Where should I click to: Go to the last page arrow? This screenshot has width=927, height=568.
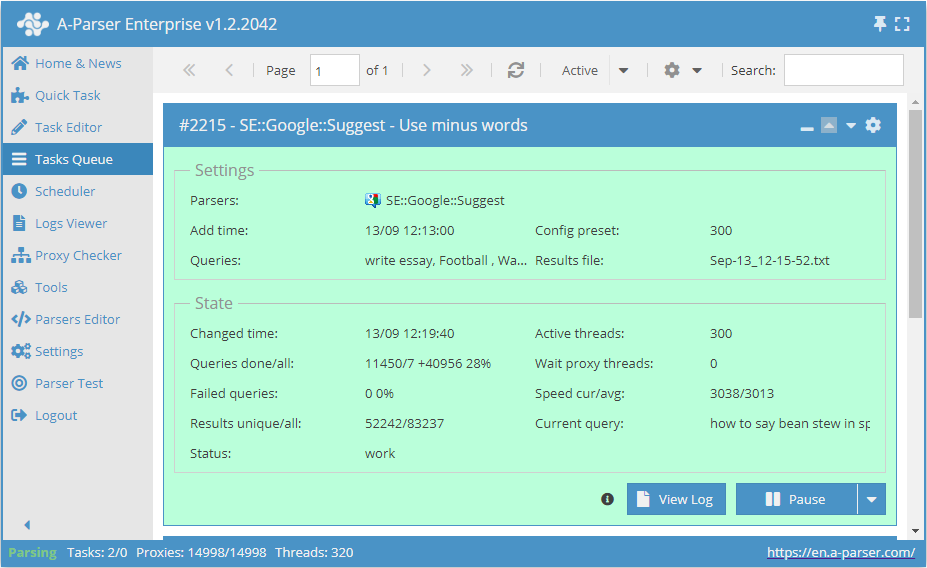click(466, 70)
